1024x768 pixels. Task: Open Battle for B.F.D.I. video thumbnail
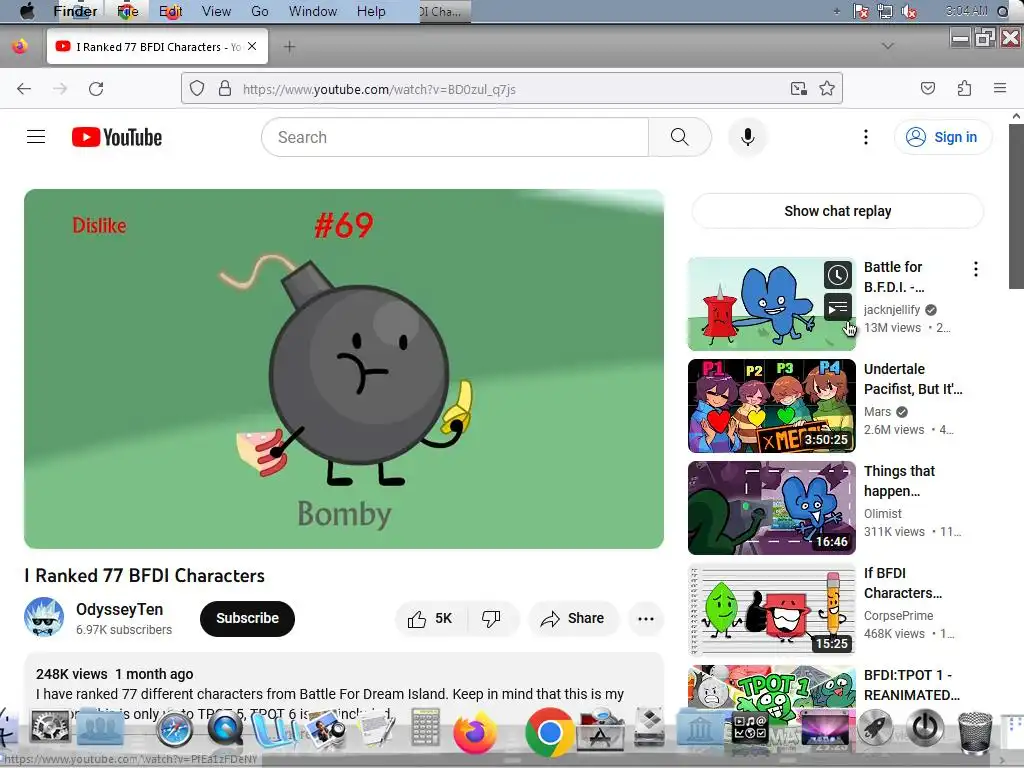pos(771,304)
